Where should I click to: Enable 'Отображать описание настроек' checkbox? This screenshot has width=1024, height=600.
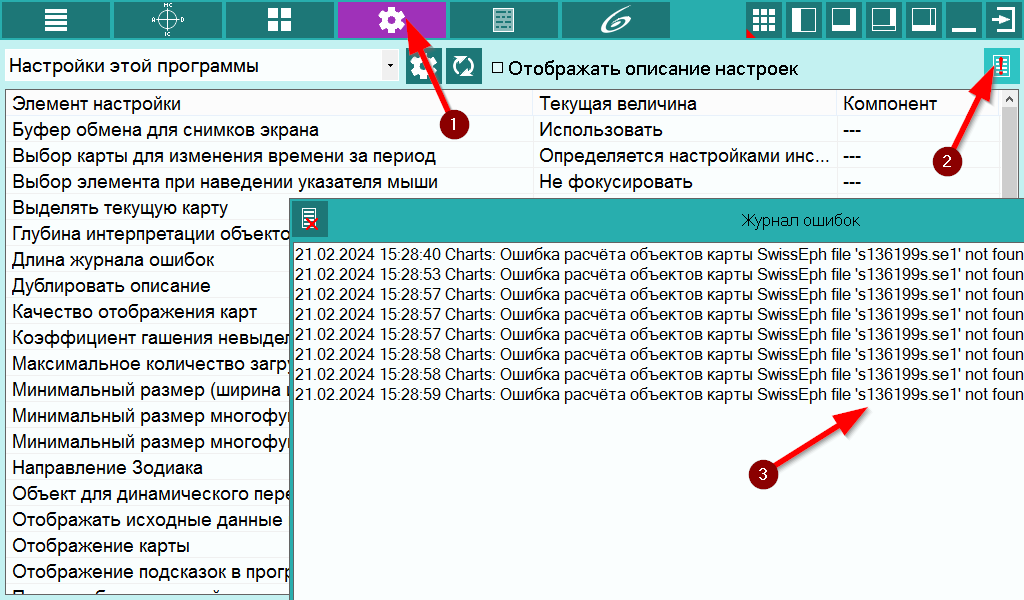click(x=498, y=67)
